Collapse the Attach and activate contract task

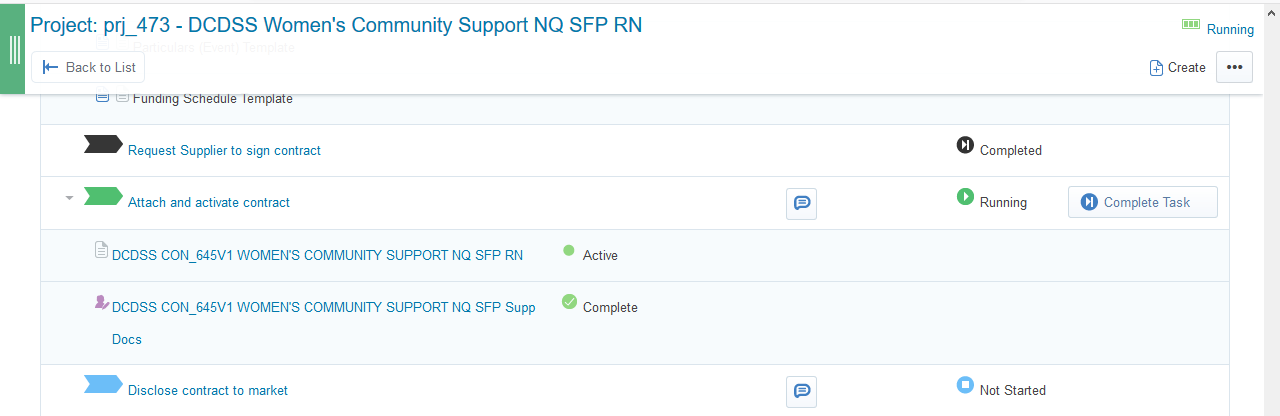tap(69, 198)
